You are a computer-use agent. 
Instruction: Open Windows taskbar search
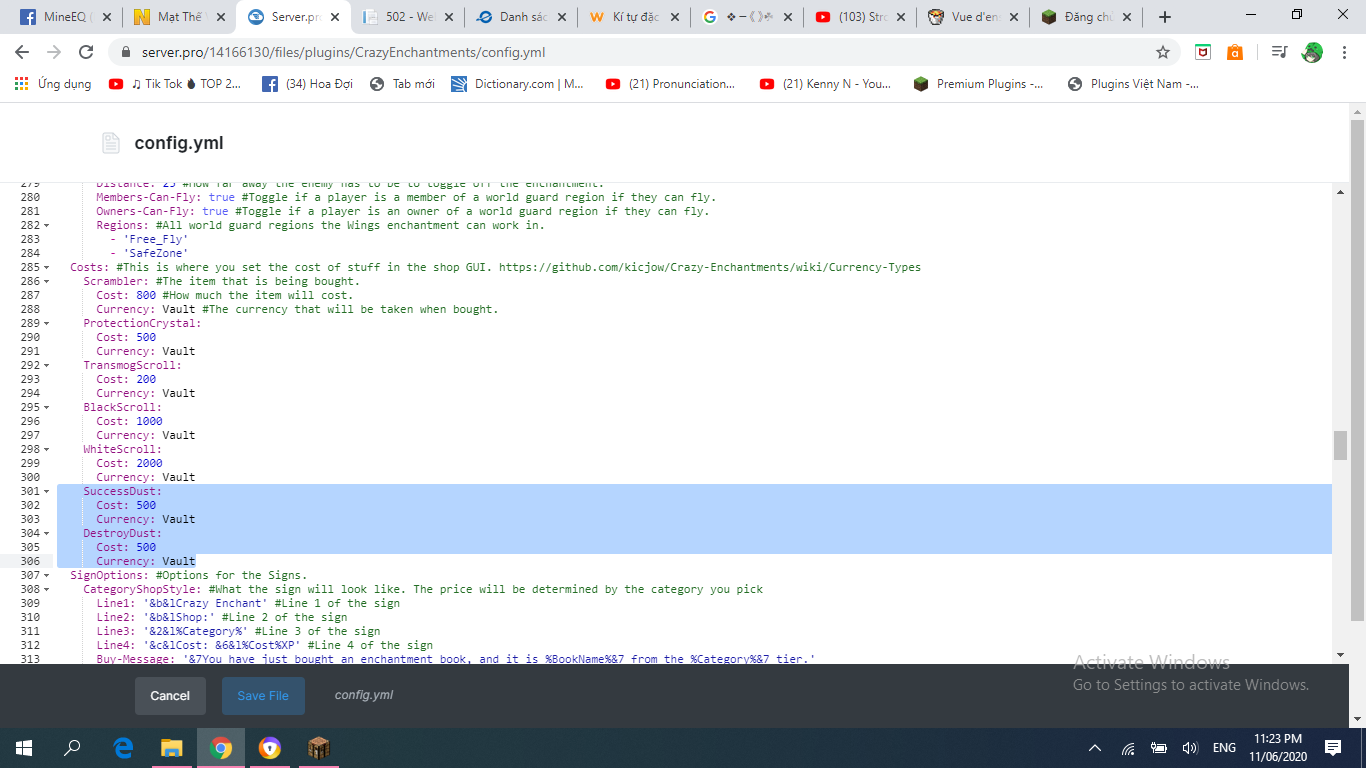pyautogui.click(x=72, y=748)
